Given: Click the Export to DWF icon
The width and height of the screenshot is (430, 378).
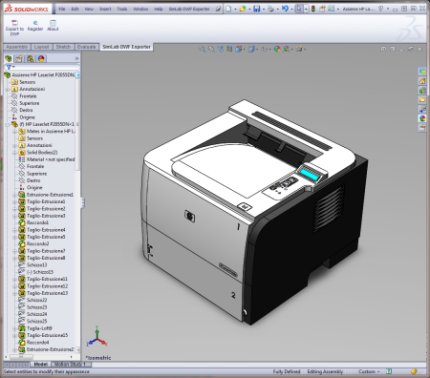Looking at the screenshot, I should [14, 23].
